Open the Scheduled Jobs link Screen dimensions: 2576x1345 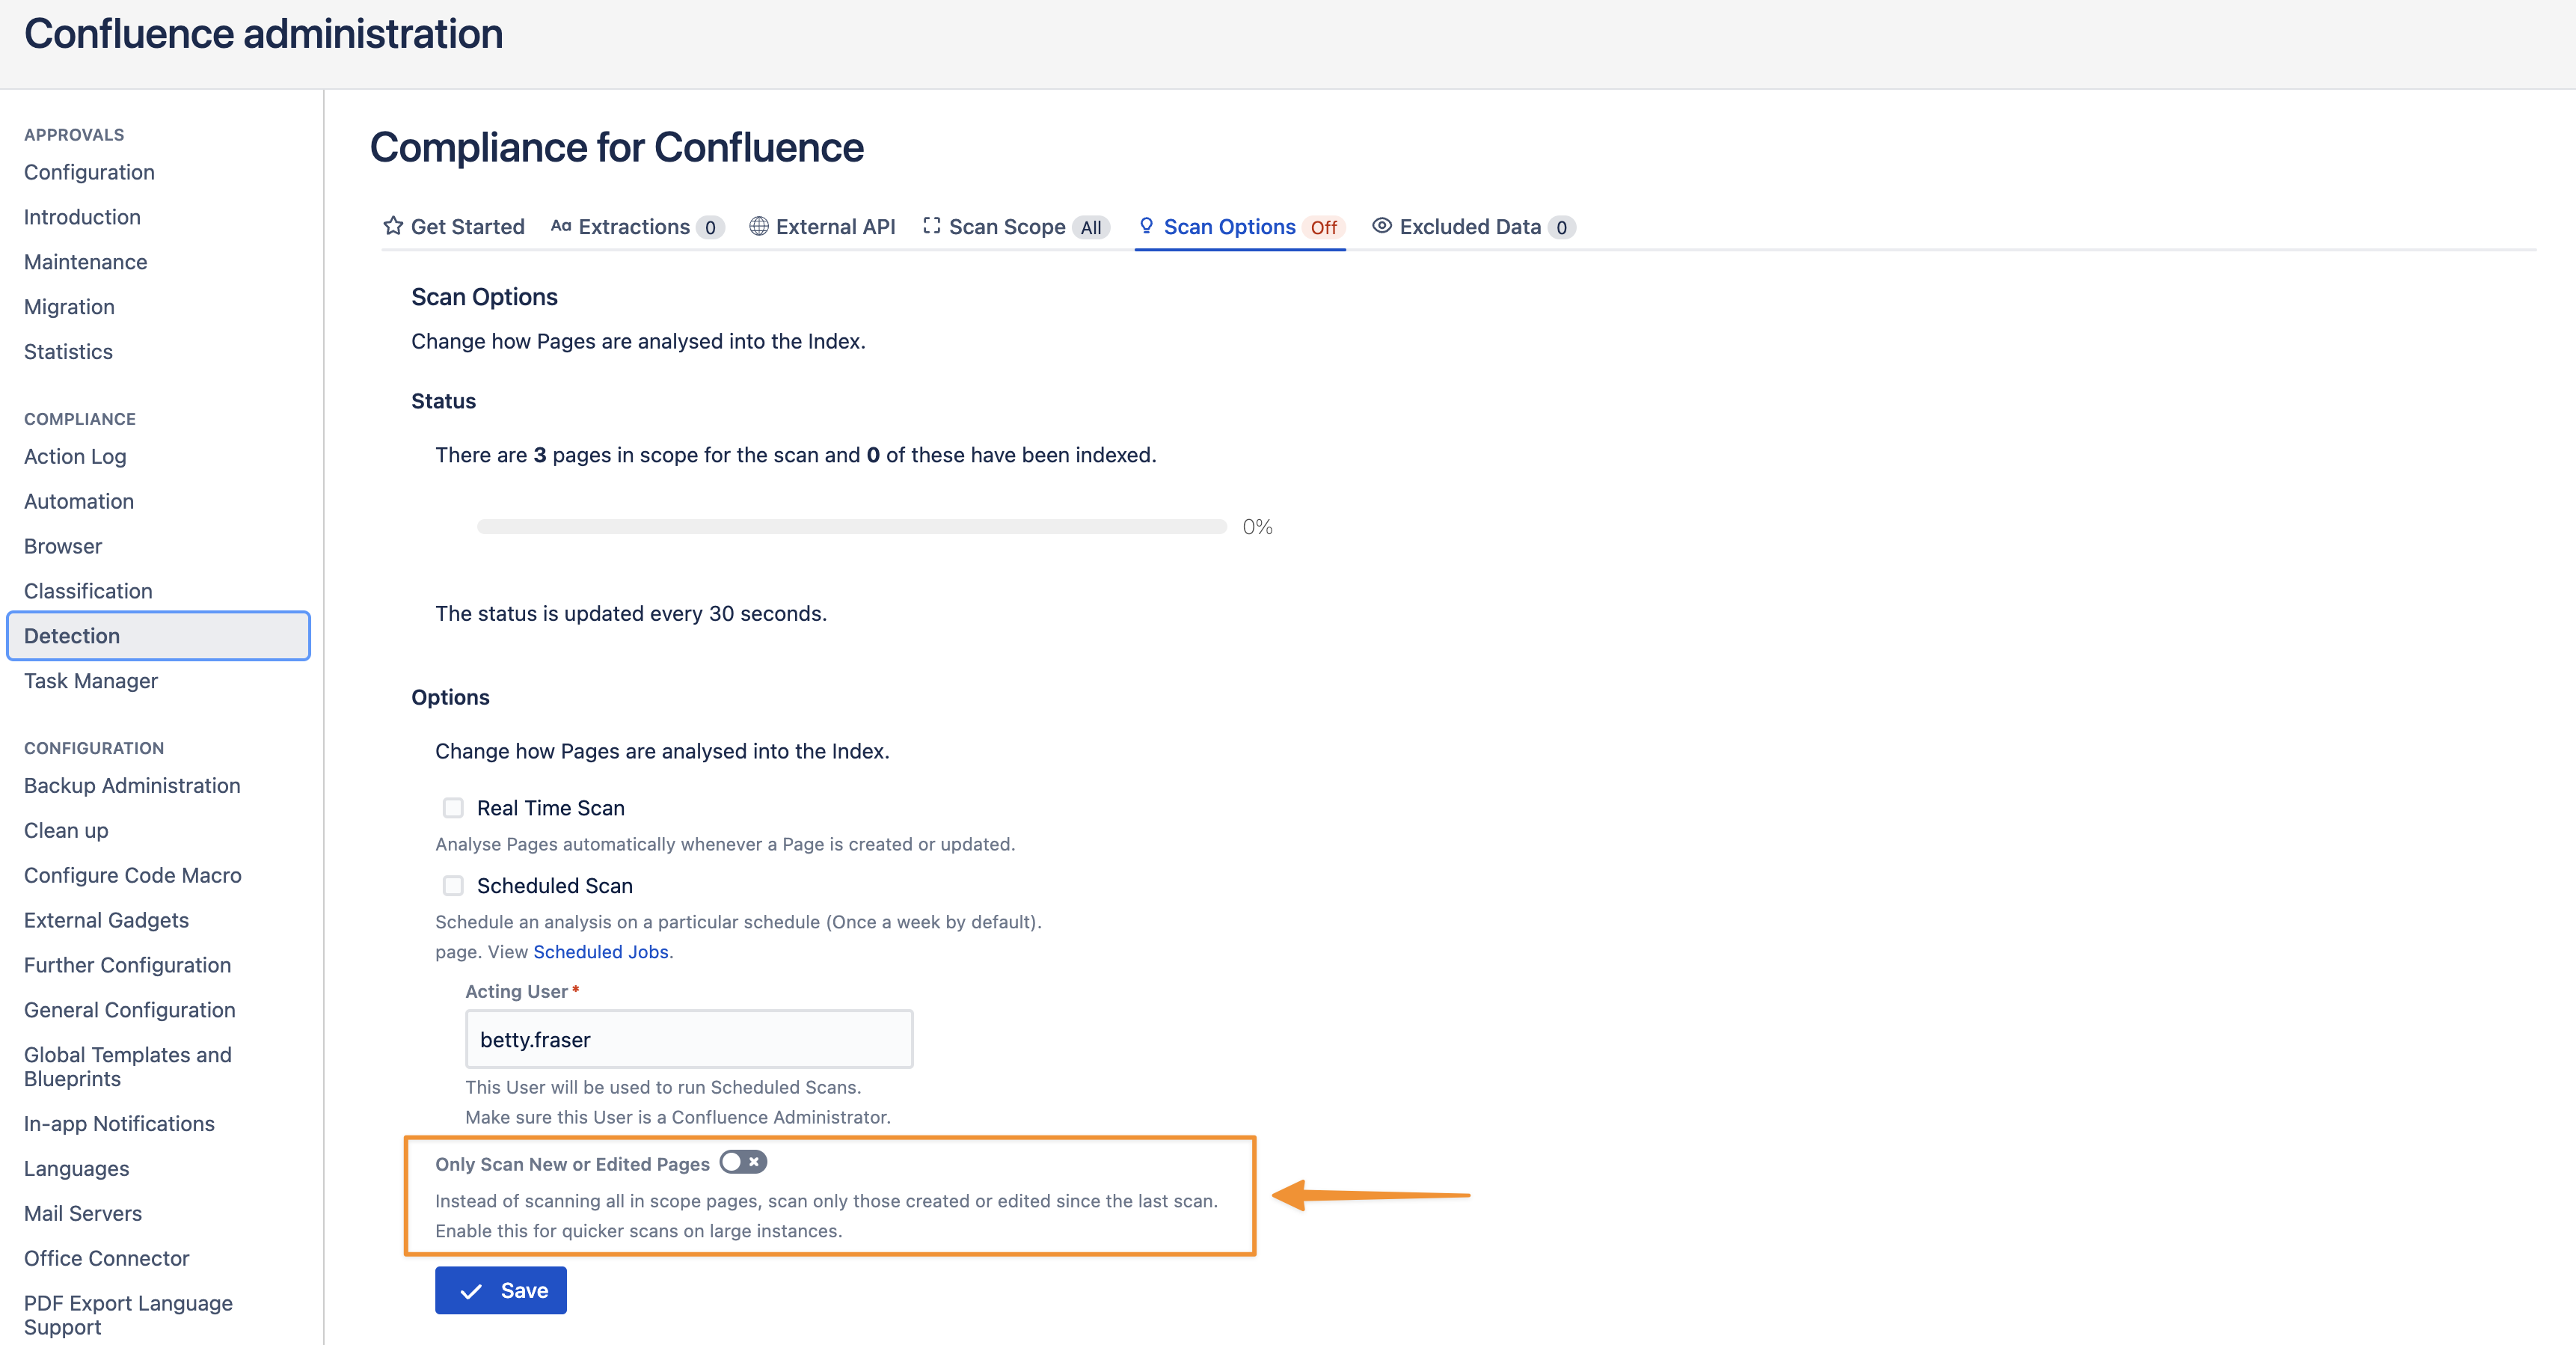[x=601, y=952]
